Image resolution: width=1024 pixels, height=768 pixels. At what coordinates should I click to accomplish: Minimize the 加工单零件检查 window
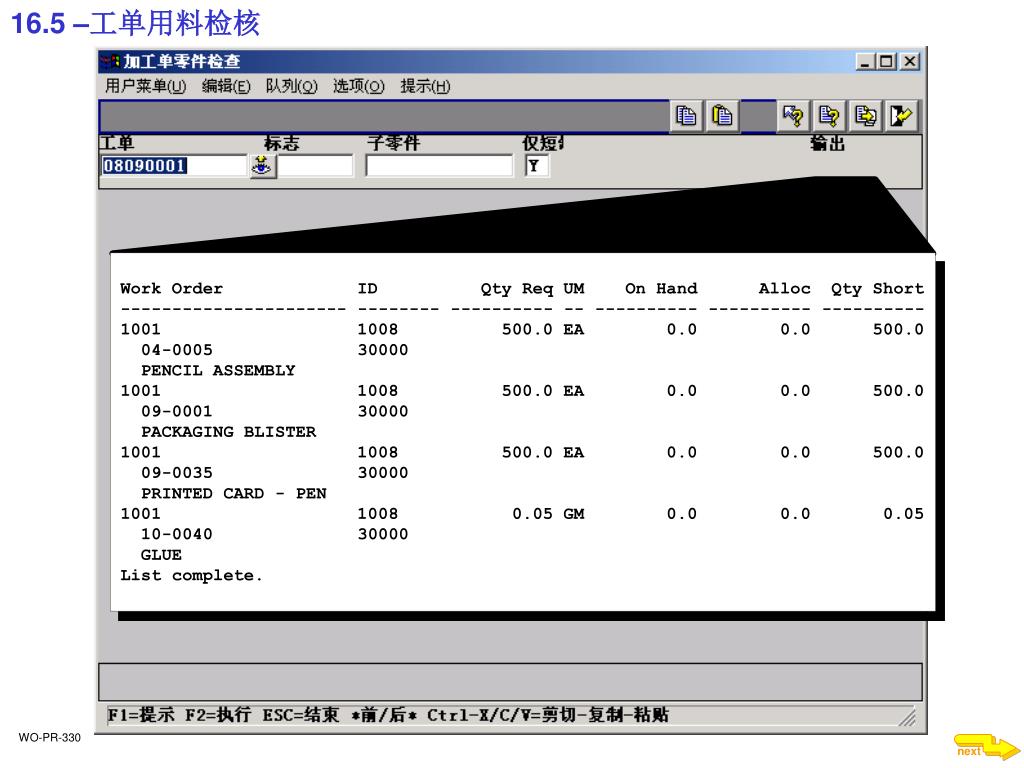[x=865, y=61]
